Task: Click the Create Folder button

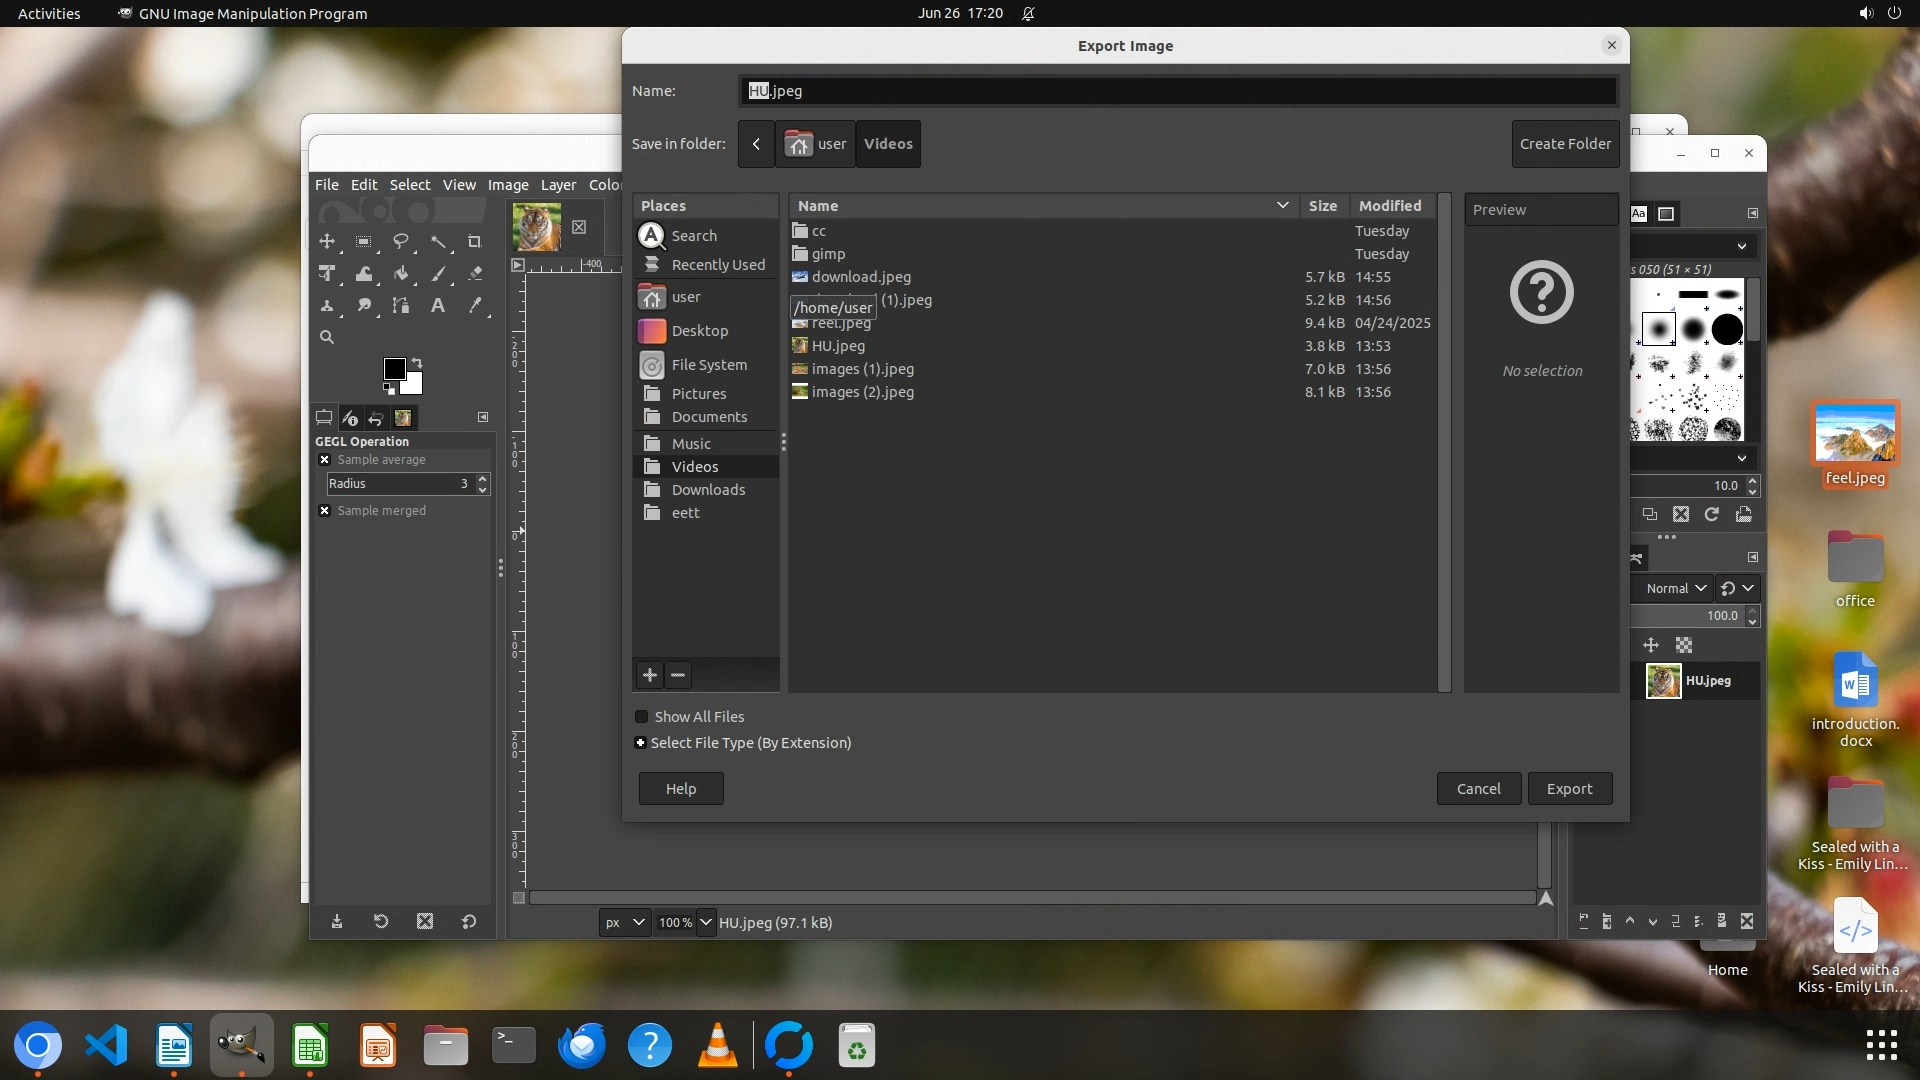Action: [x=1565, y=144]
